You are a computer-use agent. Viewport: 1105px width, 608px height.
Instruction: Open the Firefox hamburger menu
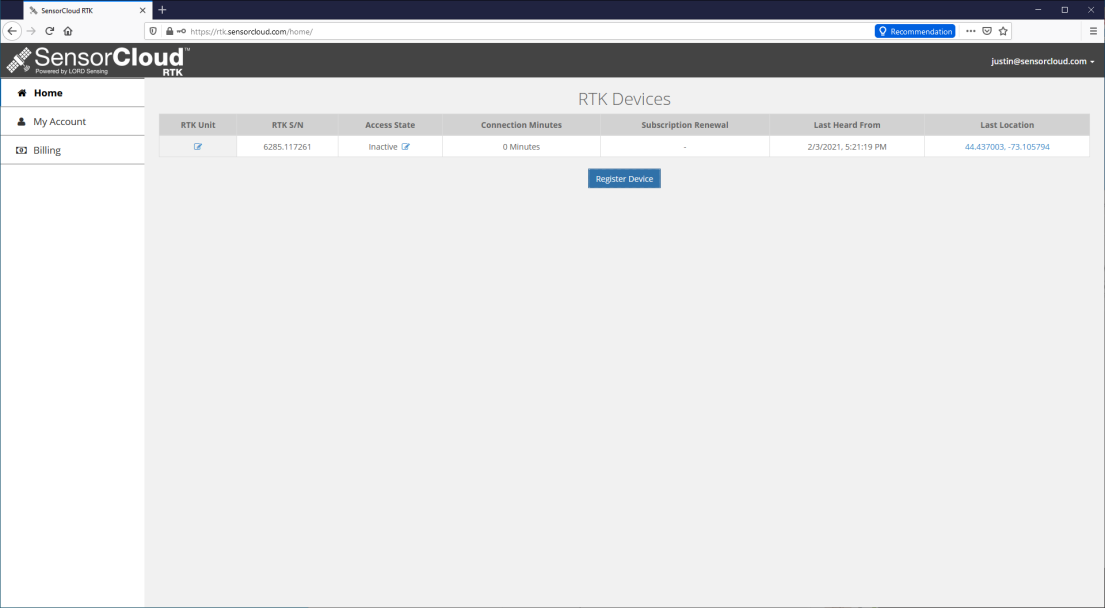coord(1093,31)
